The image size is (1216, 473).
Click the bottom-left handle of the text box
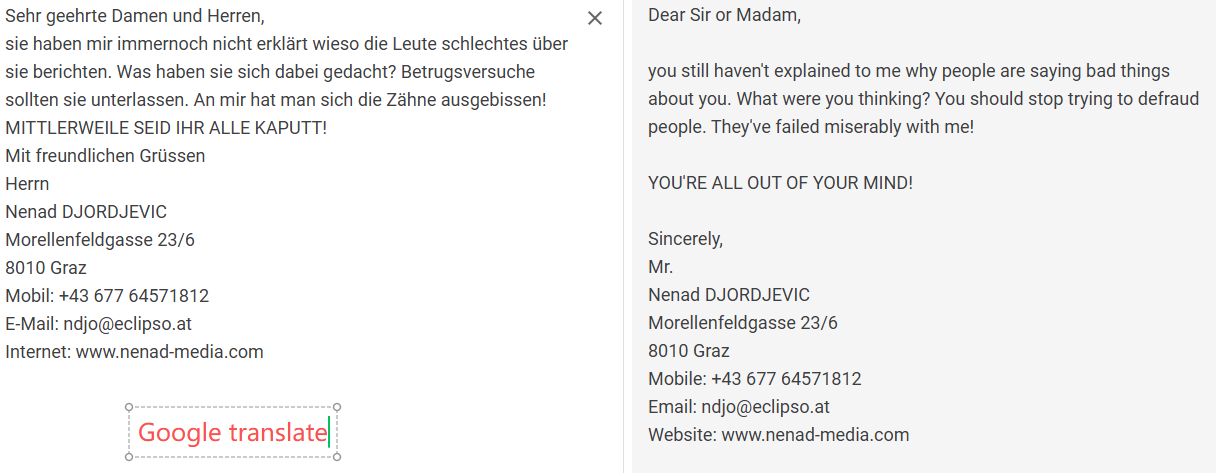coord(129,457)
